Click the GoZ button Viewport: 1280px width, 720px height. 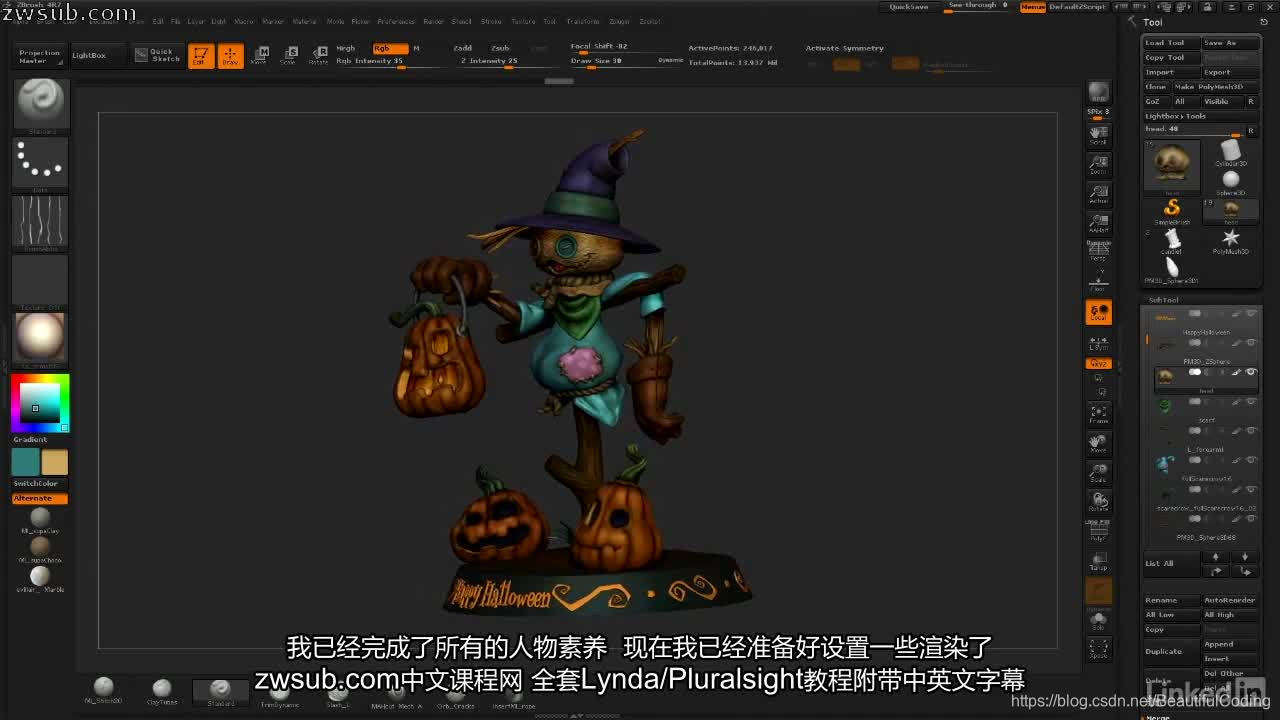(1155, 101)
